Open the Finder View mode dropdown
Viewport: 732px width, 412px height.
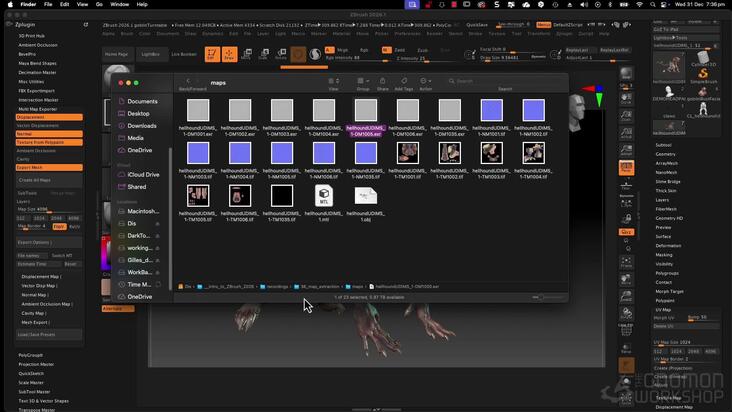coord(333,81)
